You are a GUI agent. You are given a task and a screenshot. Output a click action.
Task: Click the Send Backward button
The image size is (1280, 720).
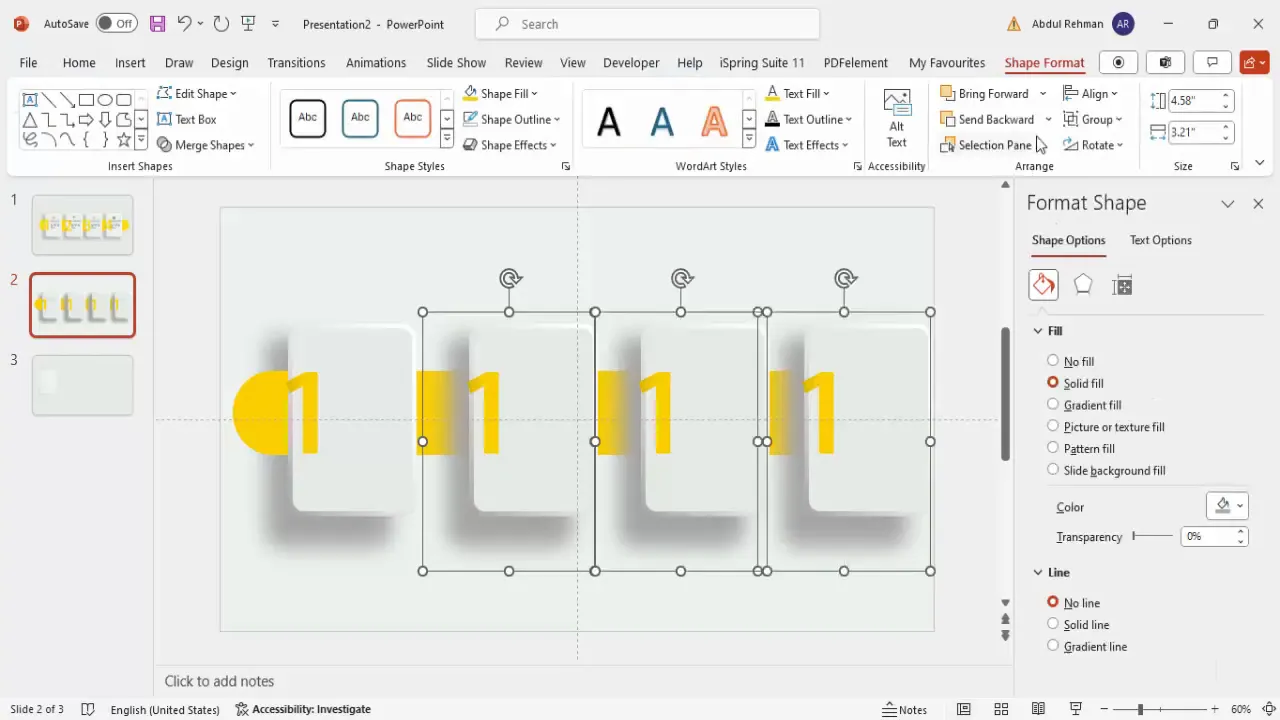click(987, 119)
